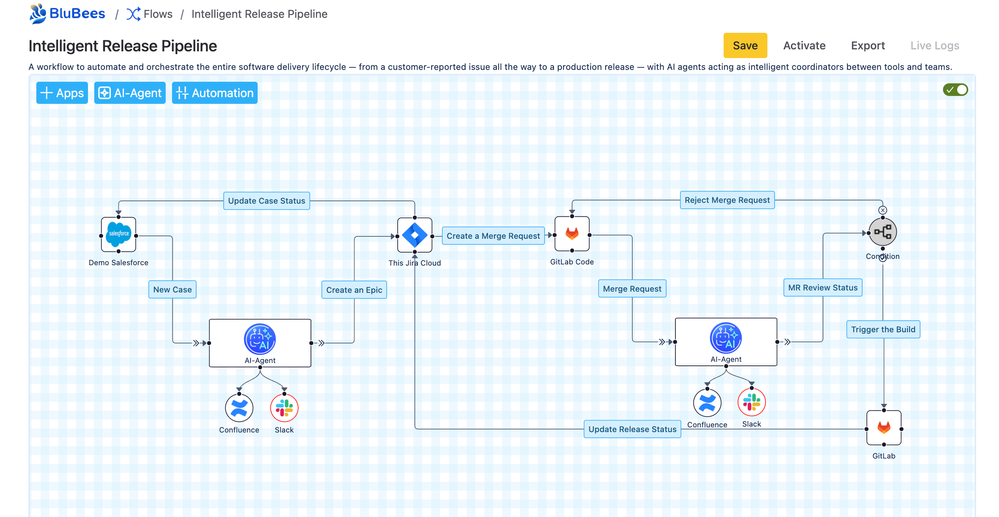Click the New Case edge label
999x517 pixels.
tap(172, 289)
